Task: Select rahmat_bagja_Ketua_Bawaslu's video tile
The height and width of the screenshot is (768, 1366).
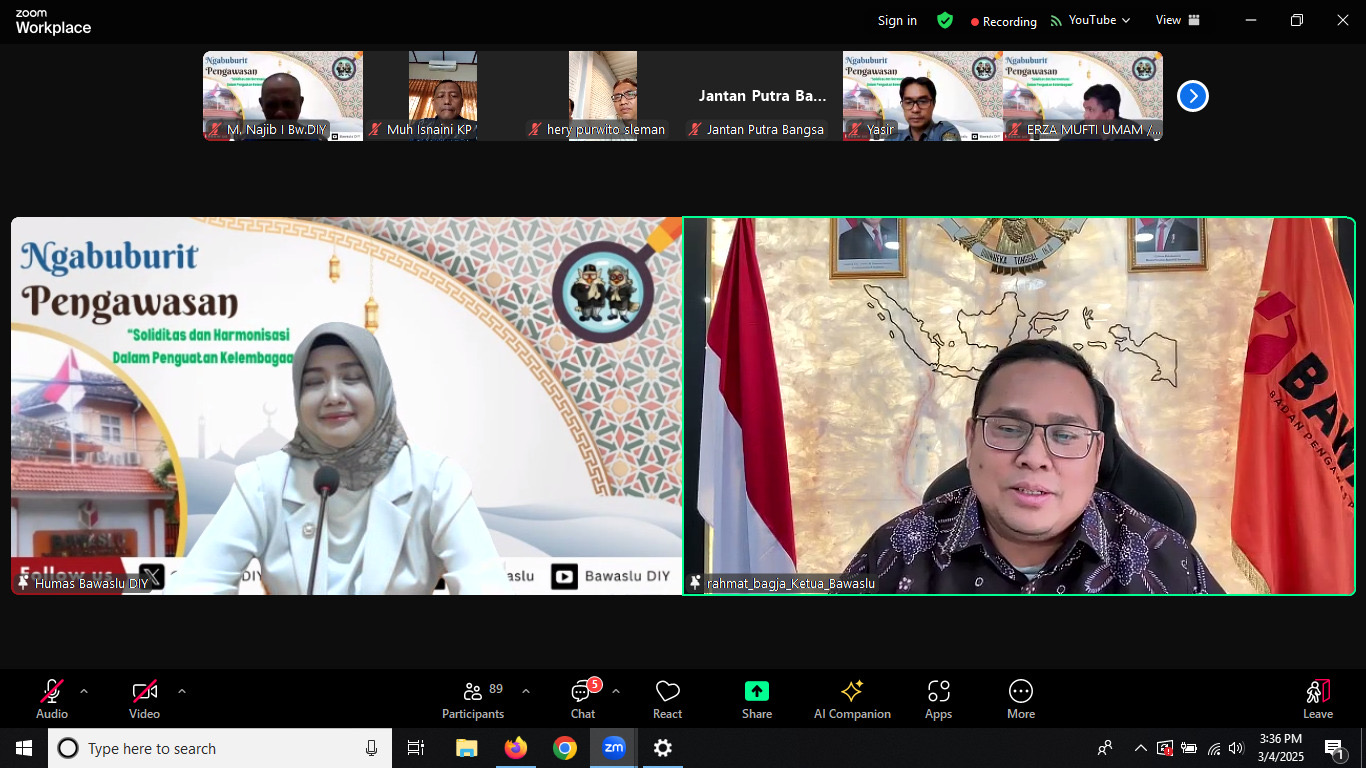Action: click(1020, 405)
